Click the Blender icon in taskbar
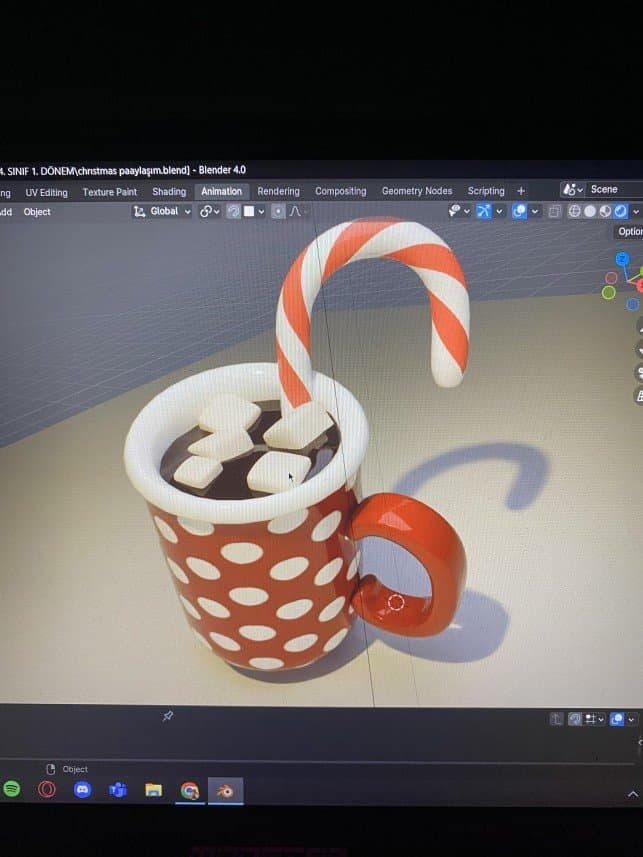Viewport: 643px width, 857px height. (225, 791)
